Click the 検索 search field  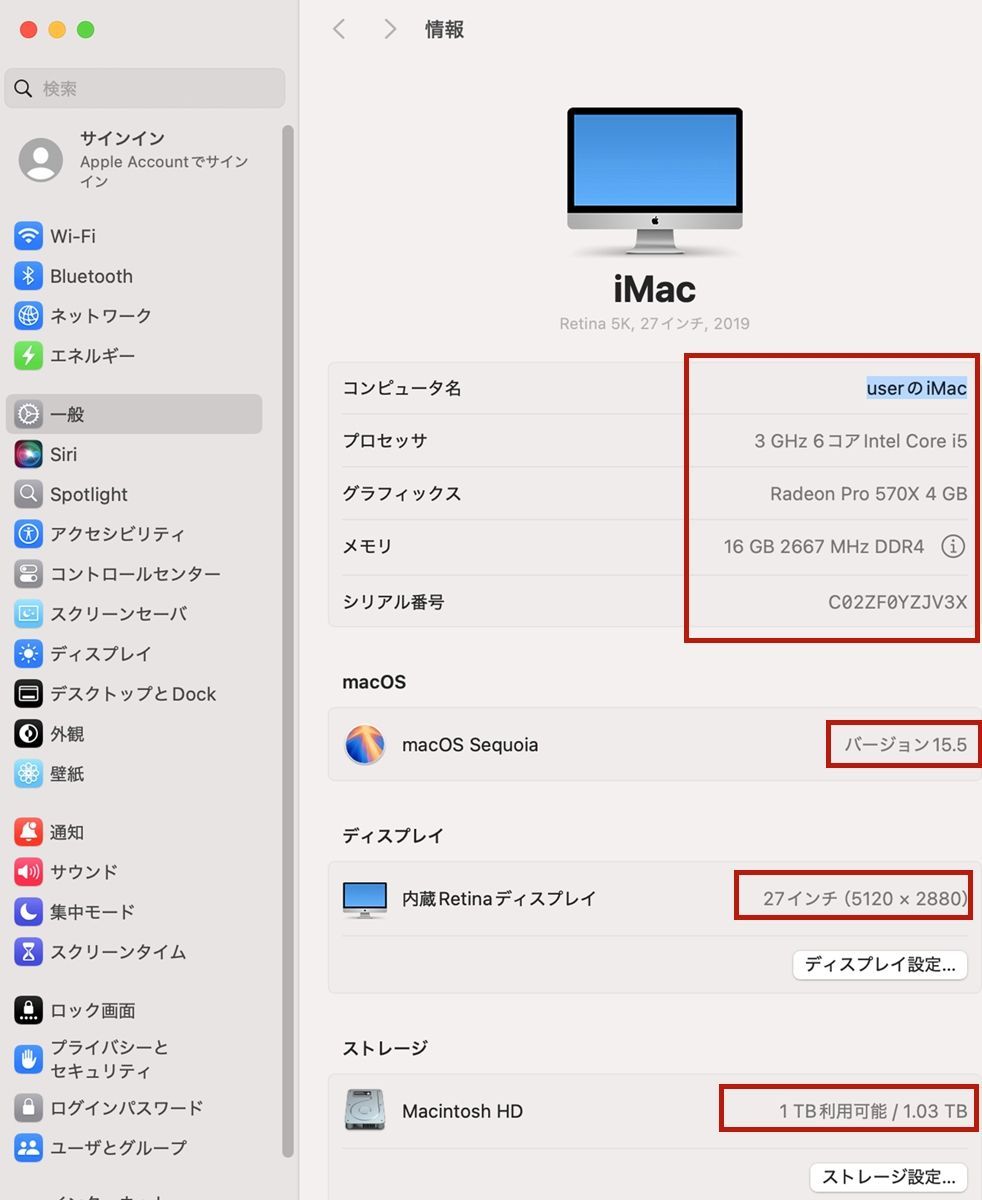click(x=145, y=89)
